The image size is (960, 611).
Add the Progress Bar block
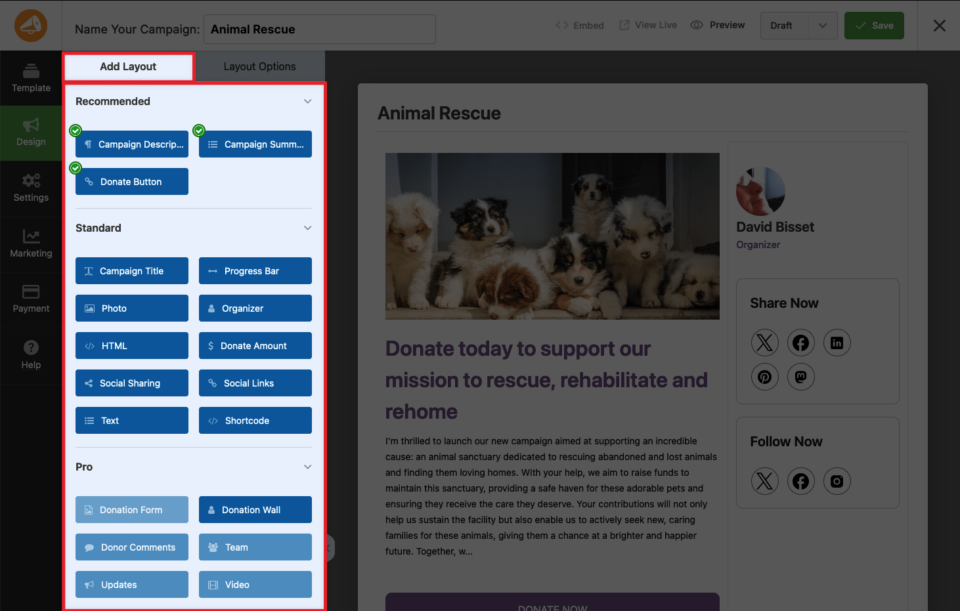(255, 271)
